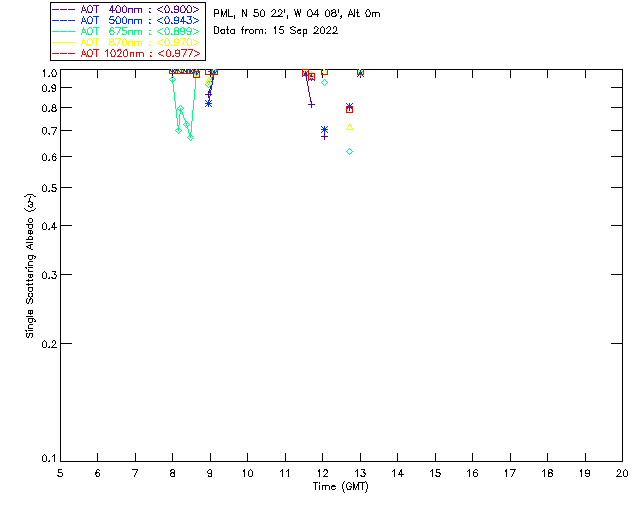Click the green diamond marker near 0.6
Screen dimensions: 640x512
pyautogui.click(x=349, y=151)
